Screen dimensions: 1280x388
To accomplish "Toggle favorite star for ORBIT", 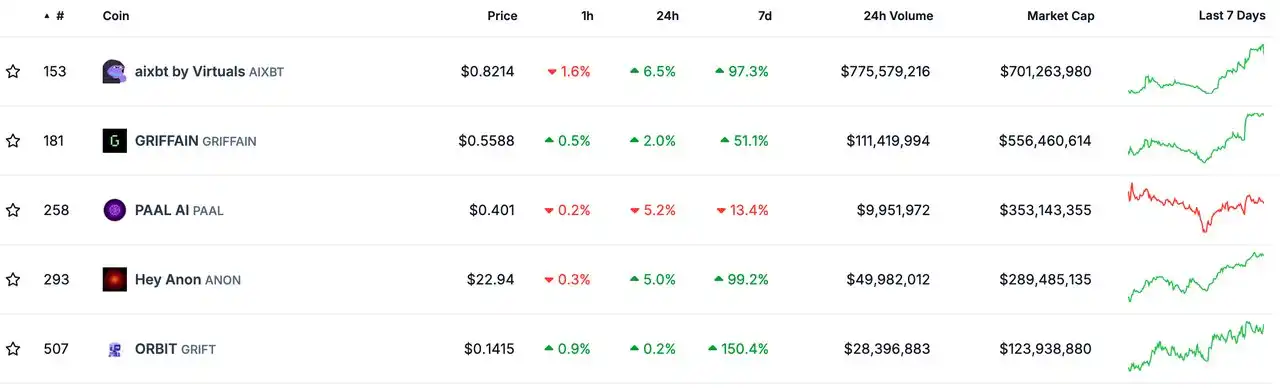I will pos(13,349).
